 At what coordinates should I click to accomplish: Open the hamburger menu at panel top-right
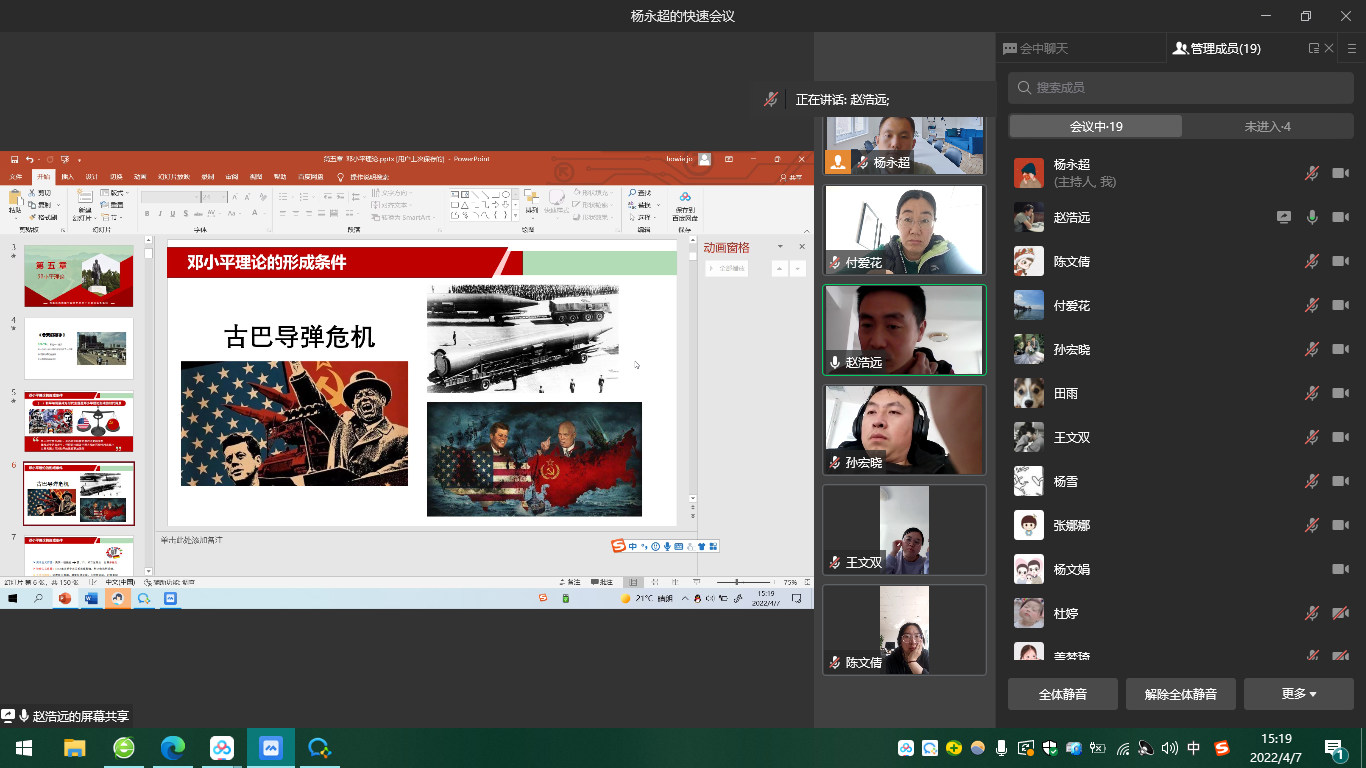coord(1352,48)
